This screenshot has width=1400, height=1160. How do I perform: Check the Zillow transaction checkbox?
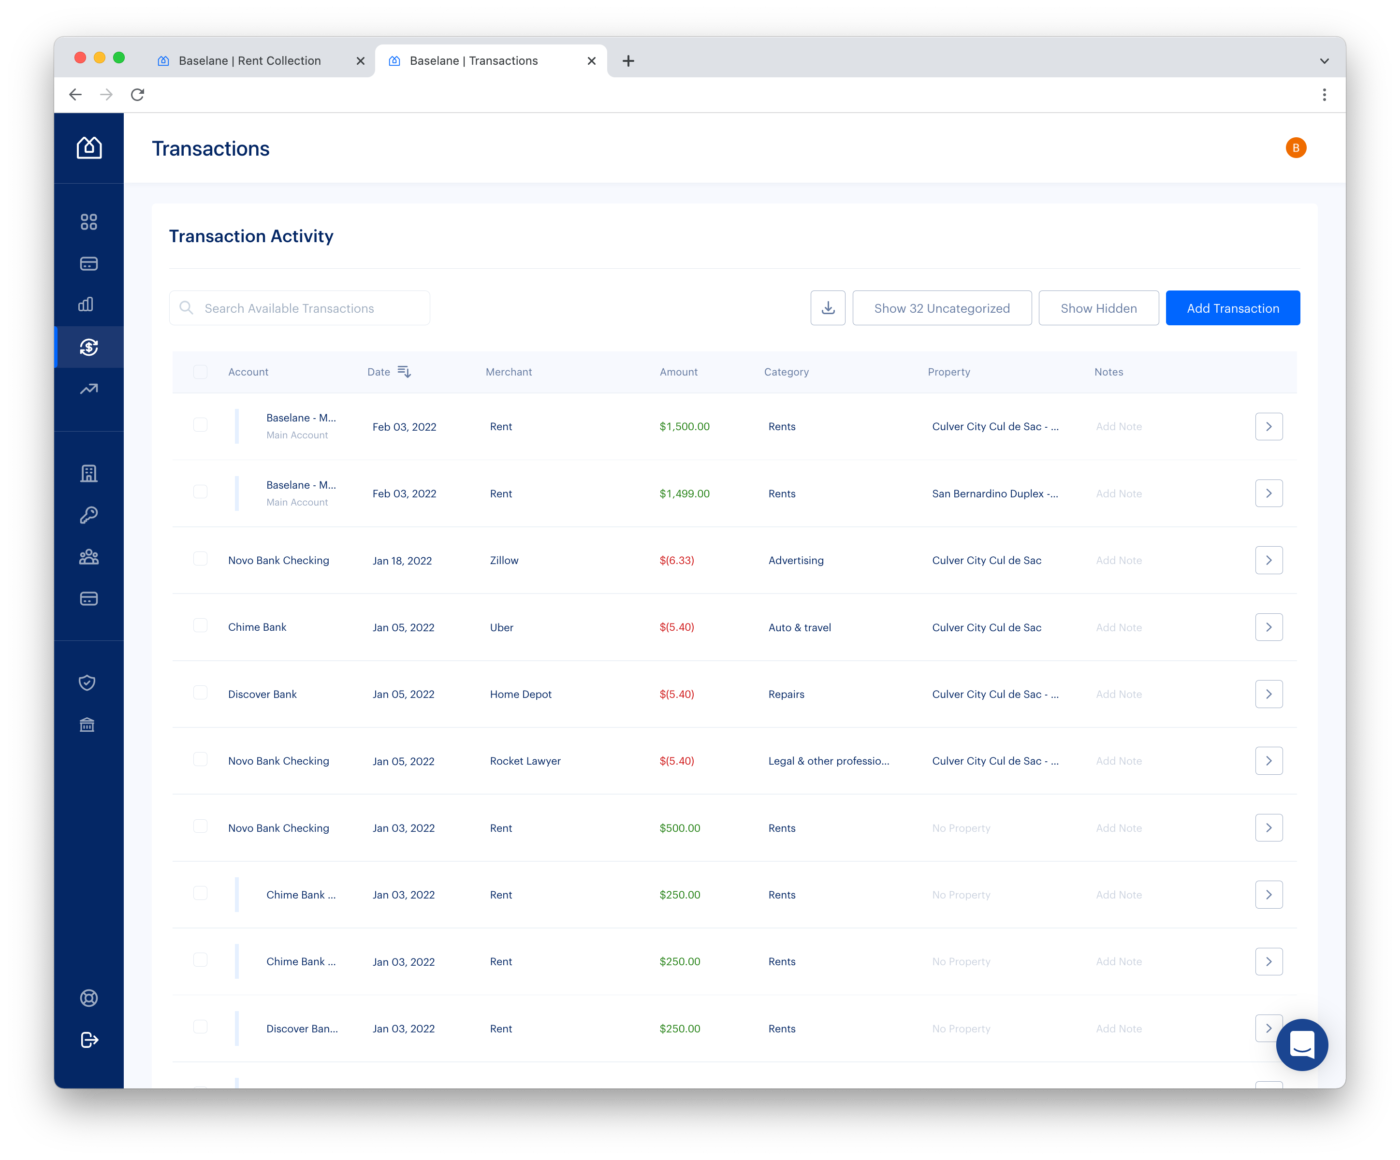click(x=200, y=560)
